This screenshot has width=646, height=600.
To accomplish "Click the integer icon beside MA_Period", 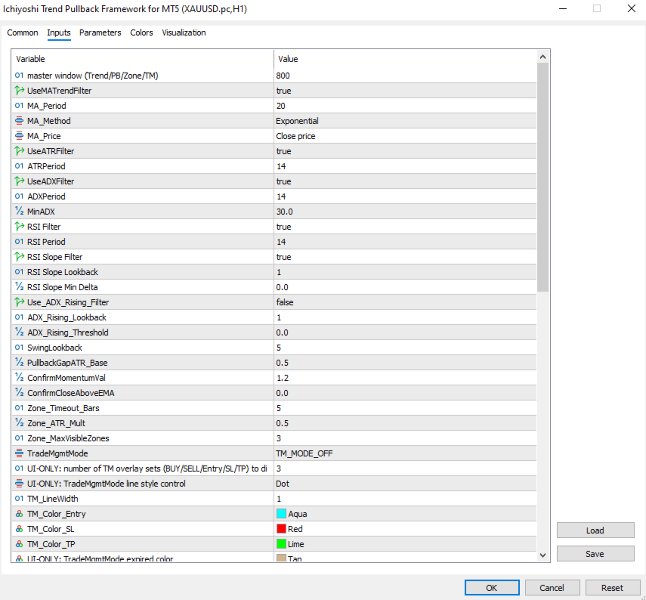I will tap(19, 106).
